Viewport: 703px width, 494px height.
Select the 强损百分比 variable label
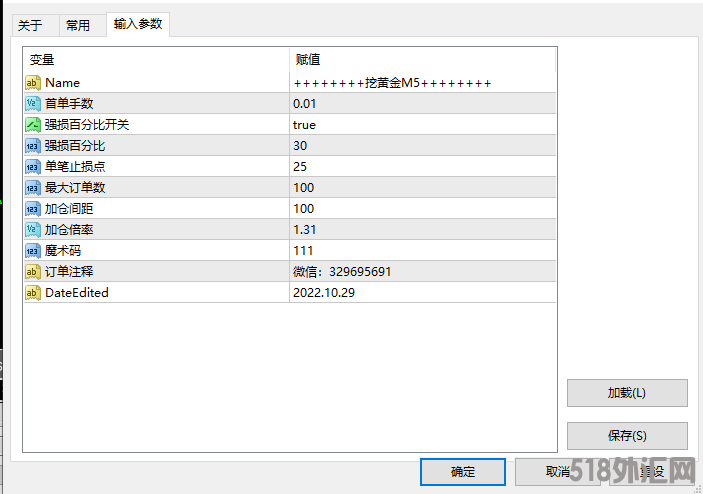click(x=75, y=146)
